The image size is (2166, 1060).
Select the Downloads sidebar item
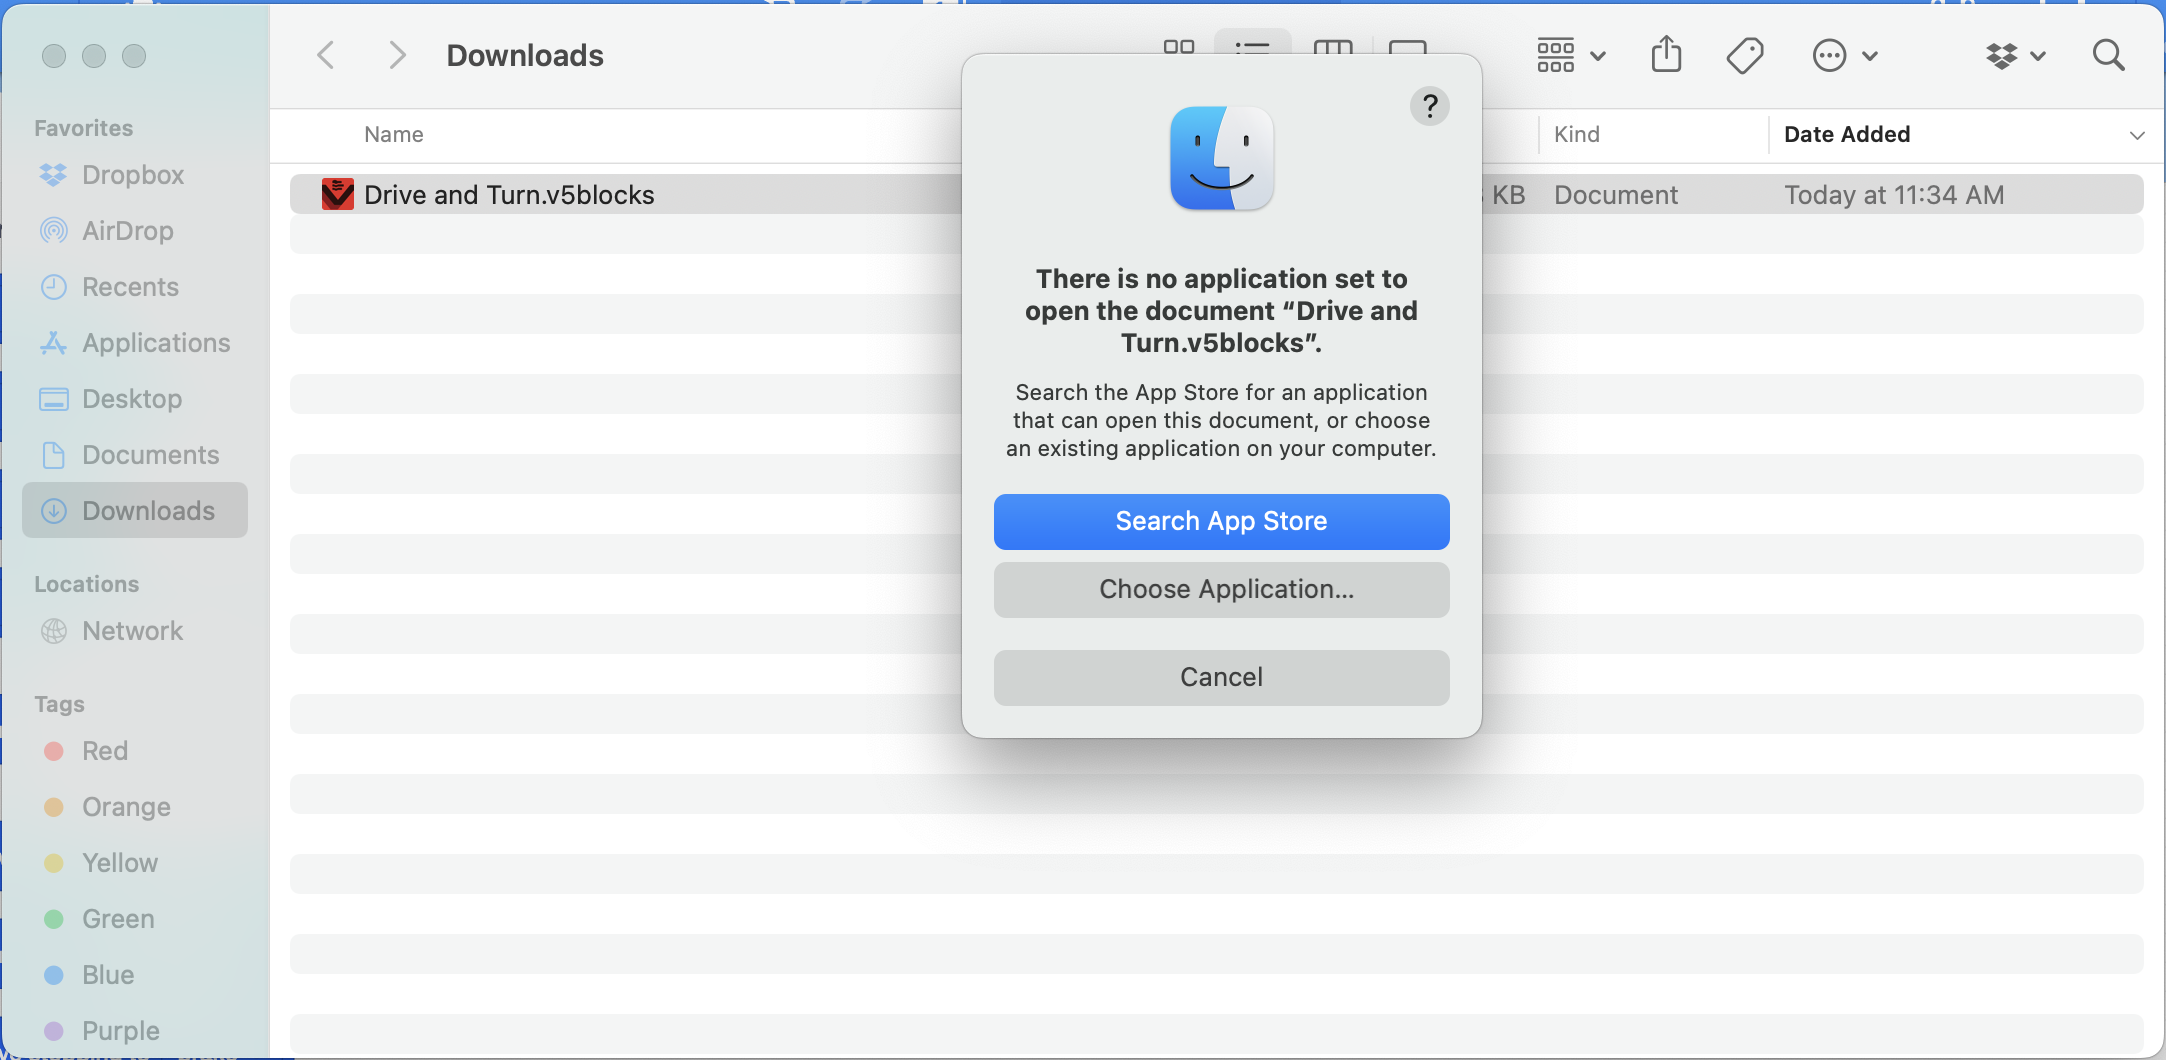tap(135, 511)
